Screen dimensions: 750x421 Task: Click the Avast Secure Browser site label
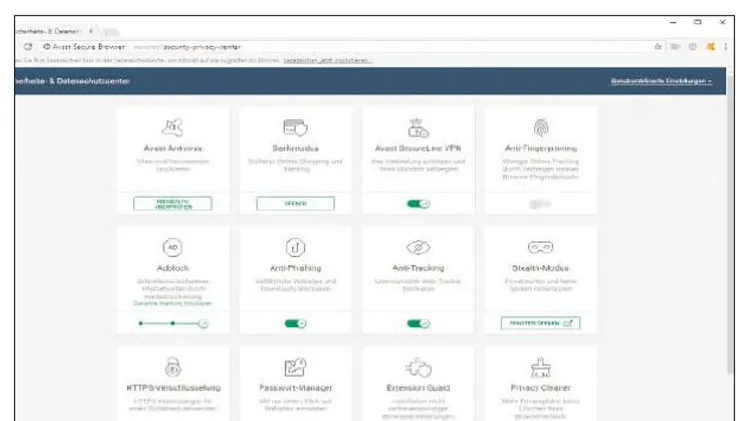(84, 47)
